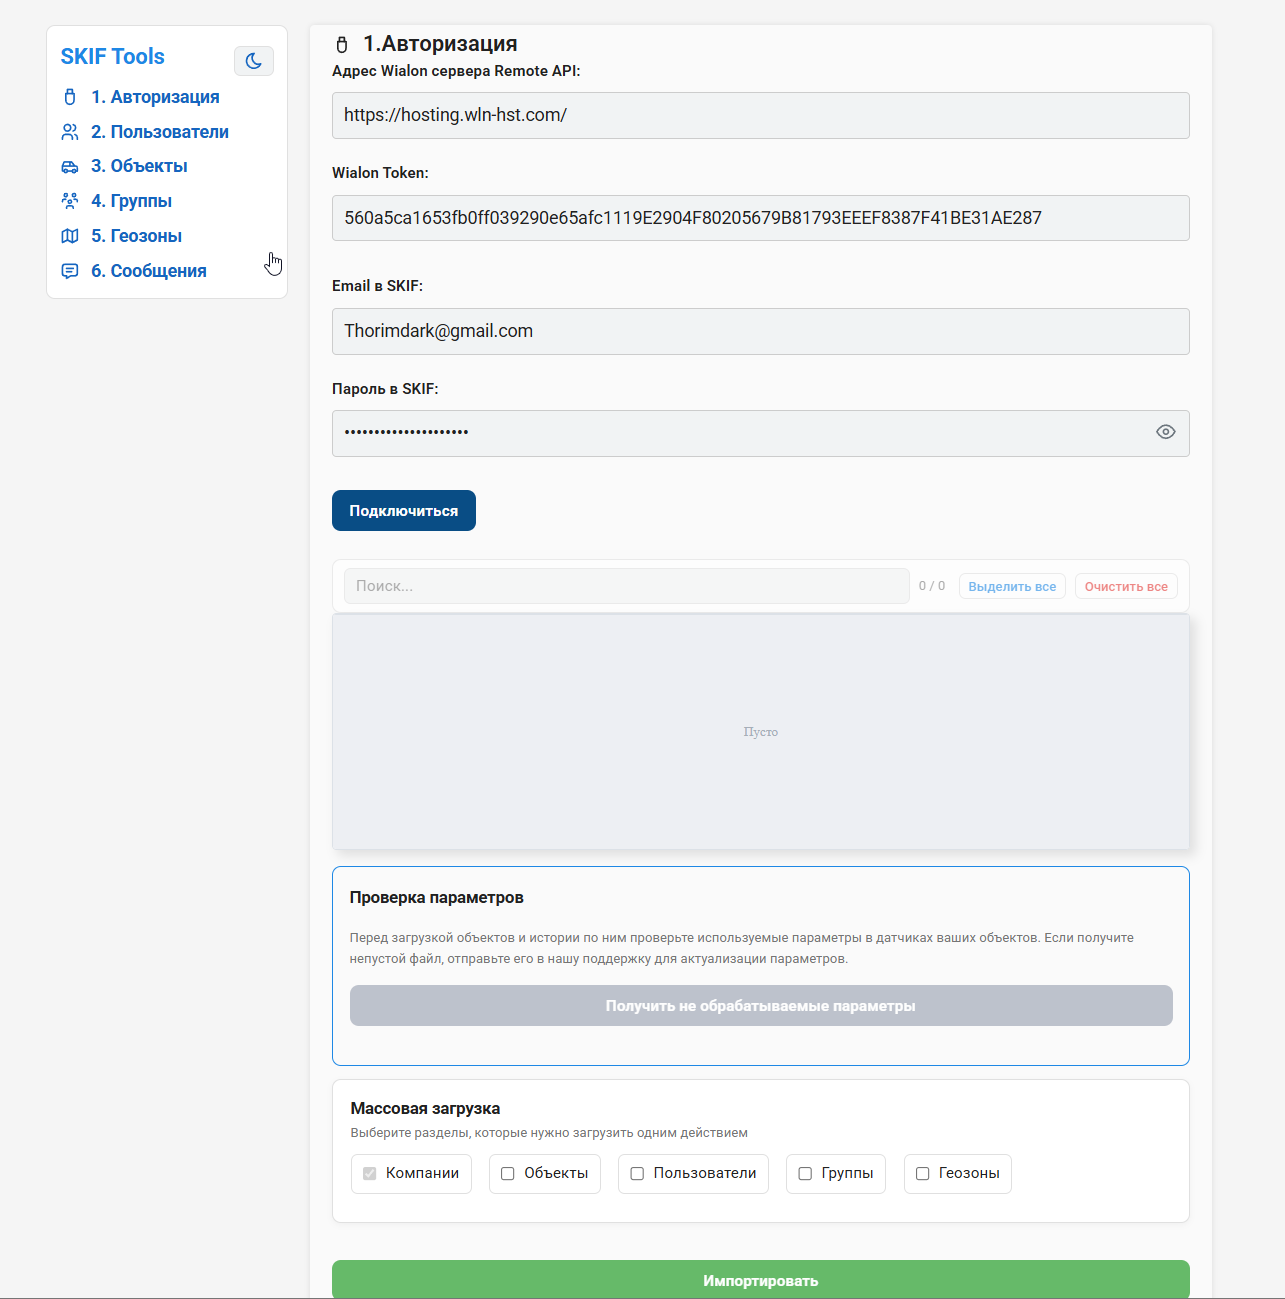Open the 6. Сообщения menu item
Screen dimensions: 1285x1299
click(x=148, y=271)
